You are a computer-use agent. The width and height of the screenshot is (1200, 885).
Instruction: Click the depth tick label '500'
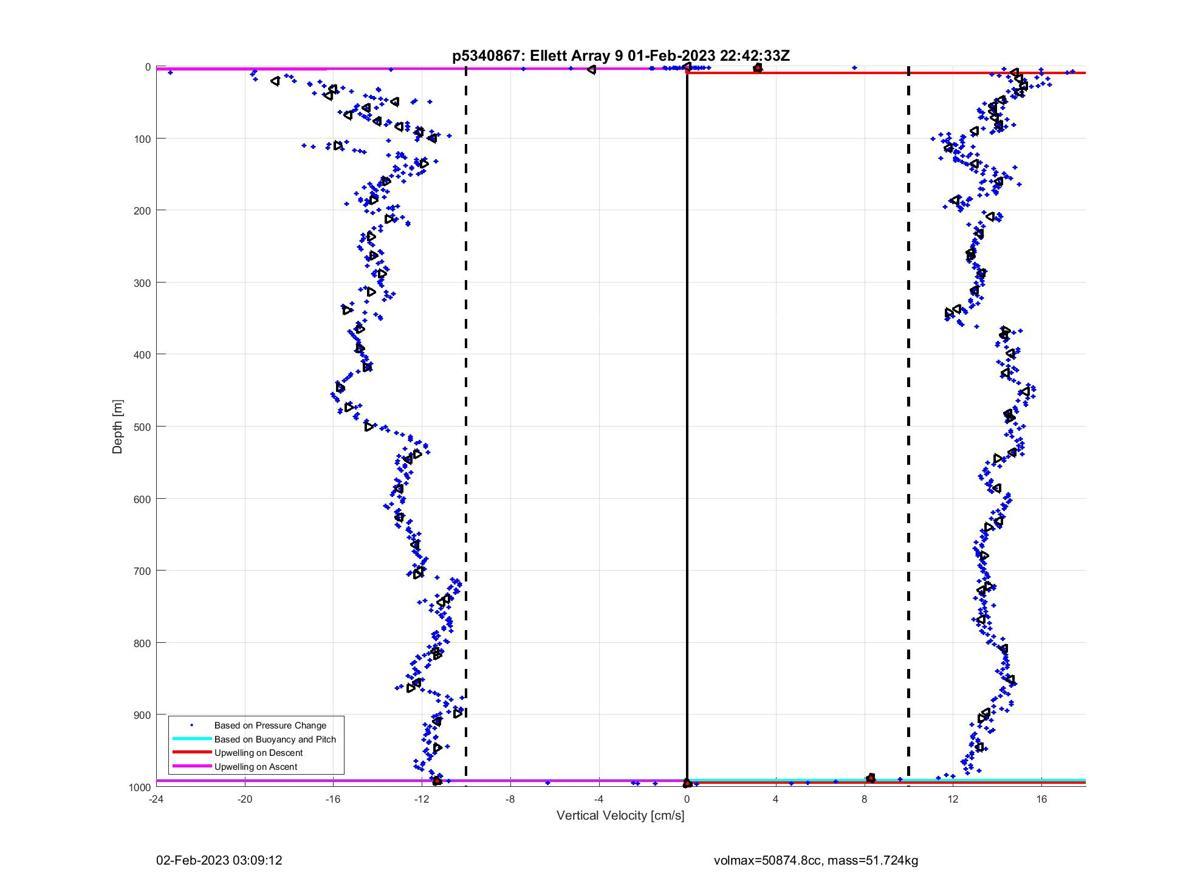coord(142,427)
